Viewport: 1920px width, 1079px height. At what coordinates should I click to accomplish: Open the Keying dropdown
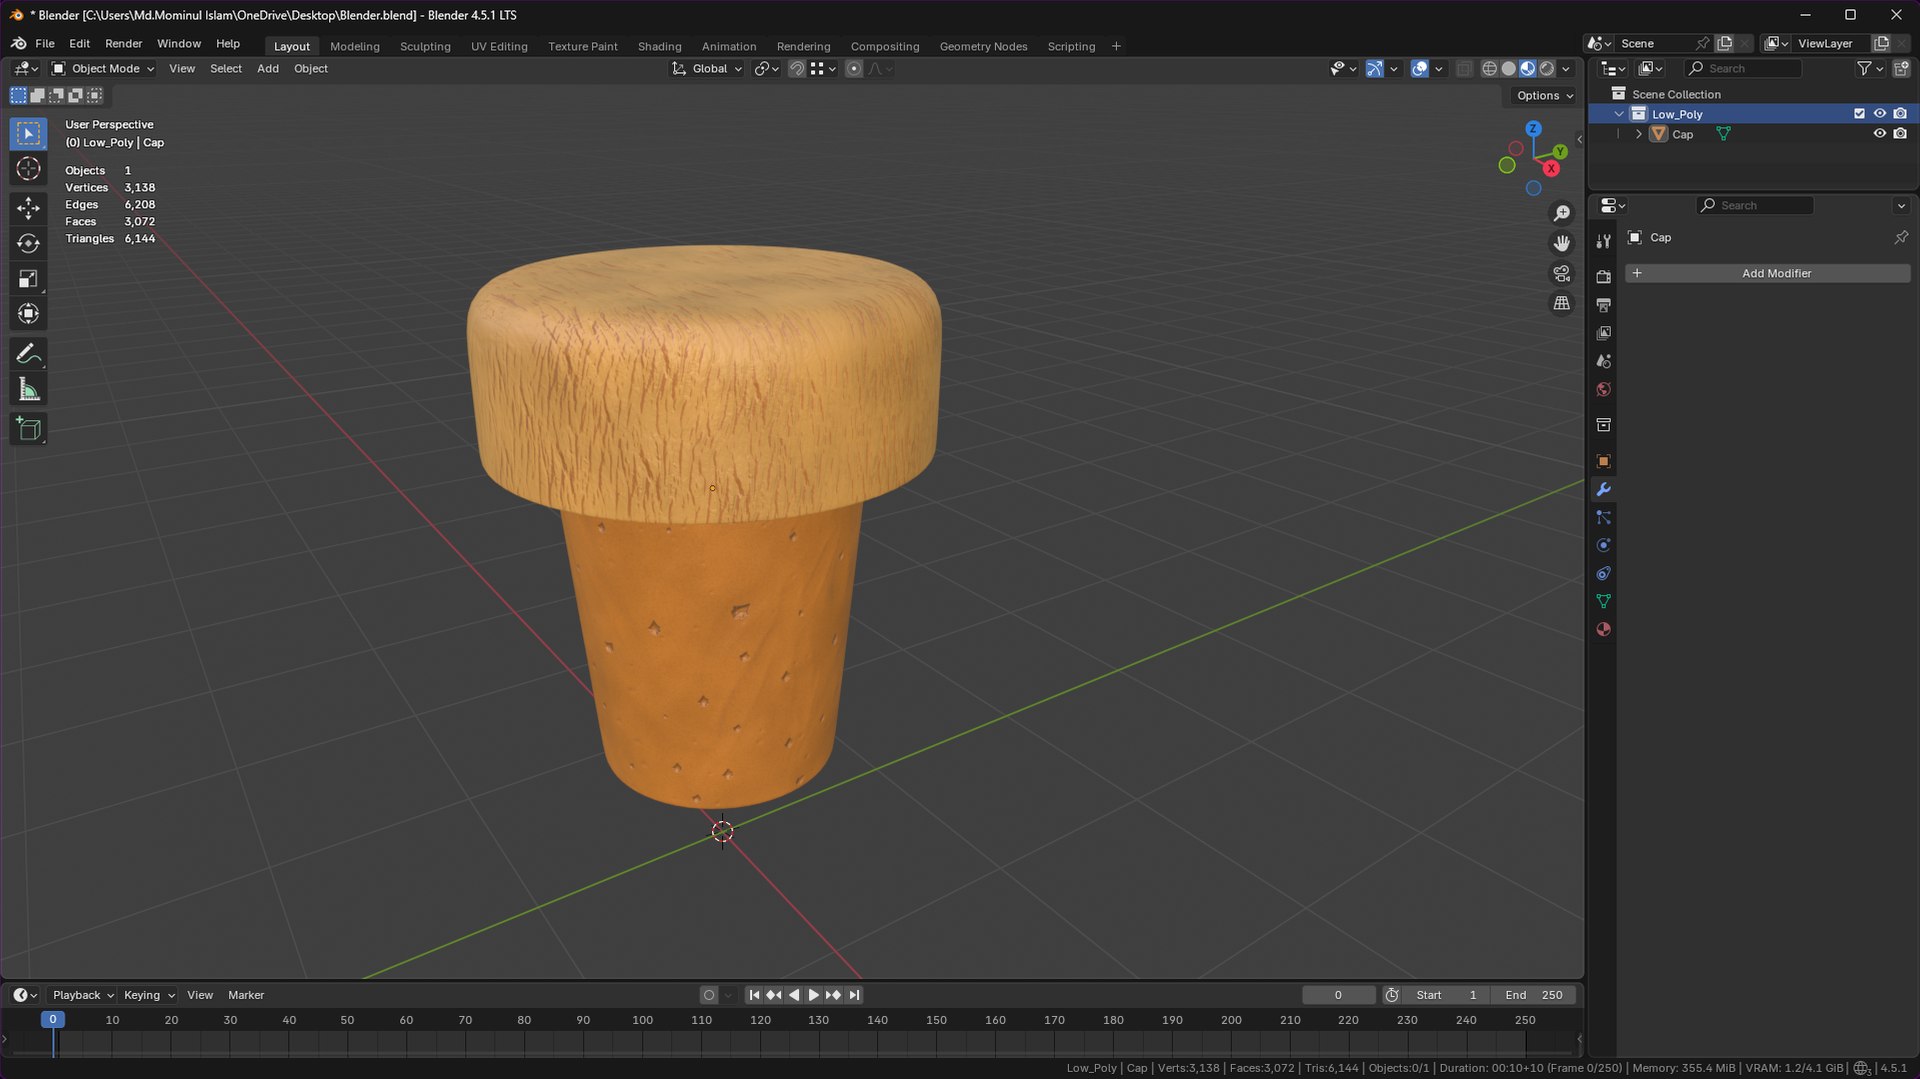(148, 995)
